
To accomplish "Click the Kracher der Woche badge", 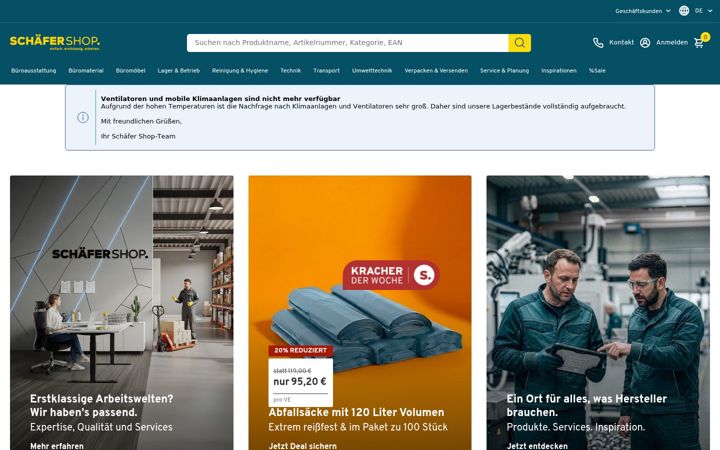I will pyautogui.click(x=391, y=275).
